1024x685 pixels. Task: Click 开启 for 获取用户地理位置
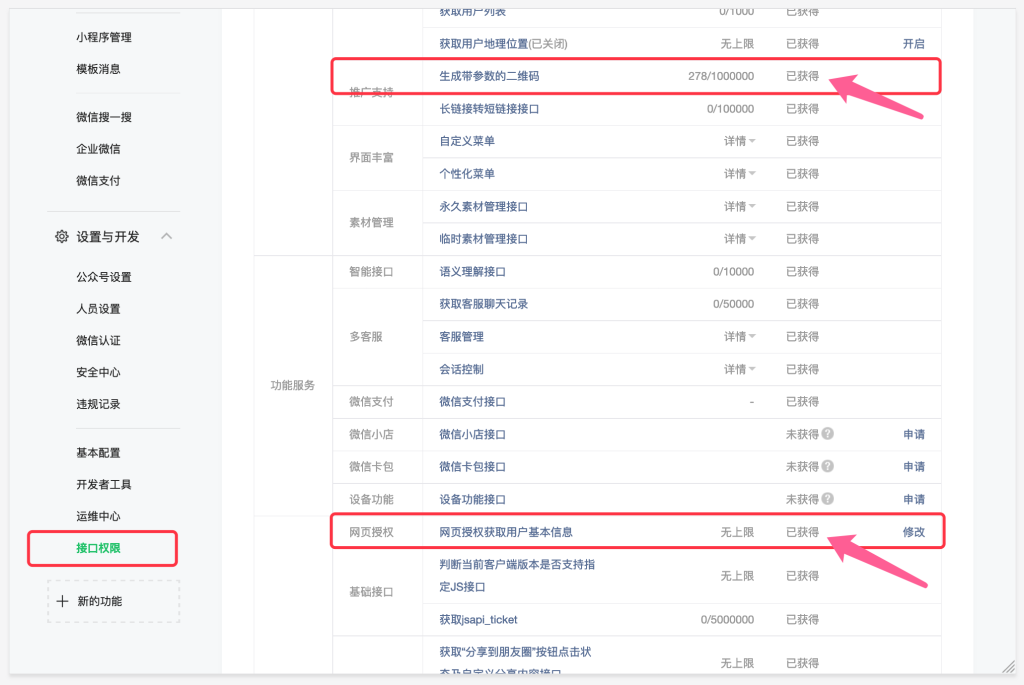click(x=914, y=44)
